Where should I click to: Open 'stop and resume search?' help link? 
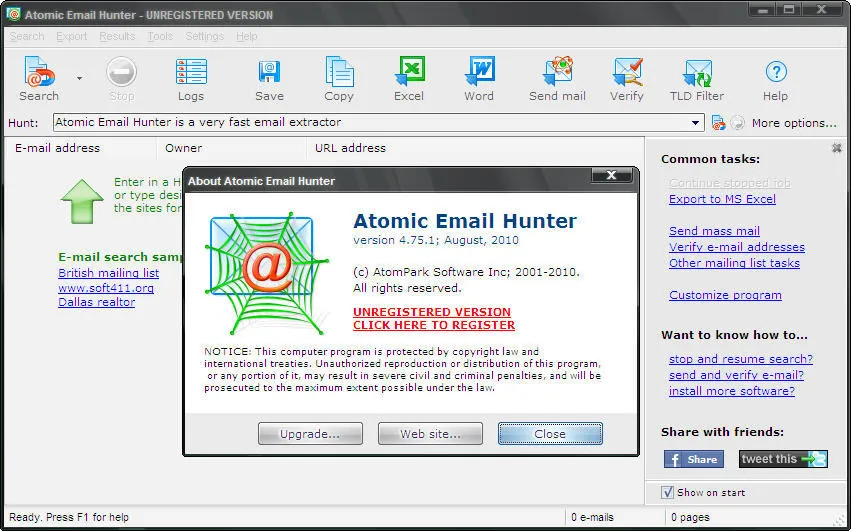point(741,359)
